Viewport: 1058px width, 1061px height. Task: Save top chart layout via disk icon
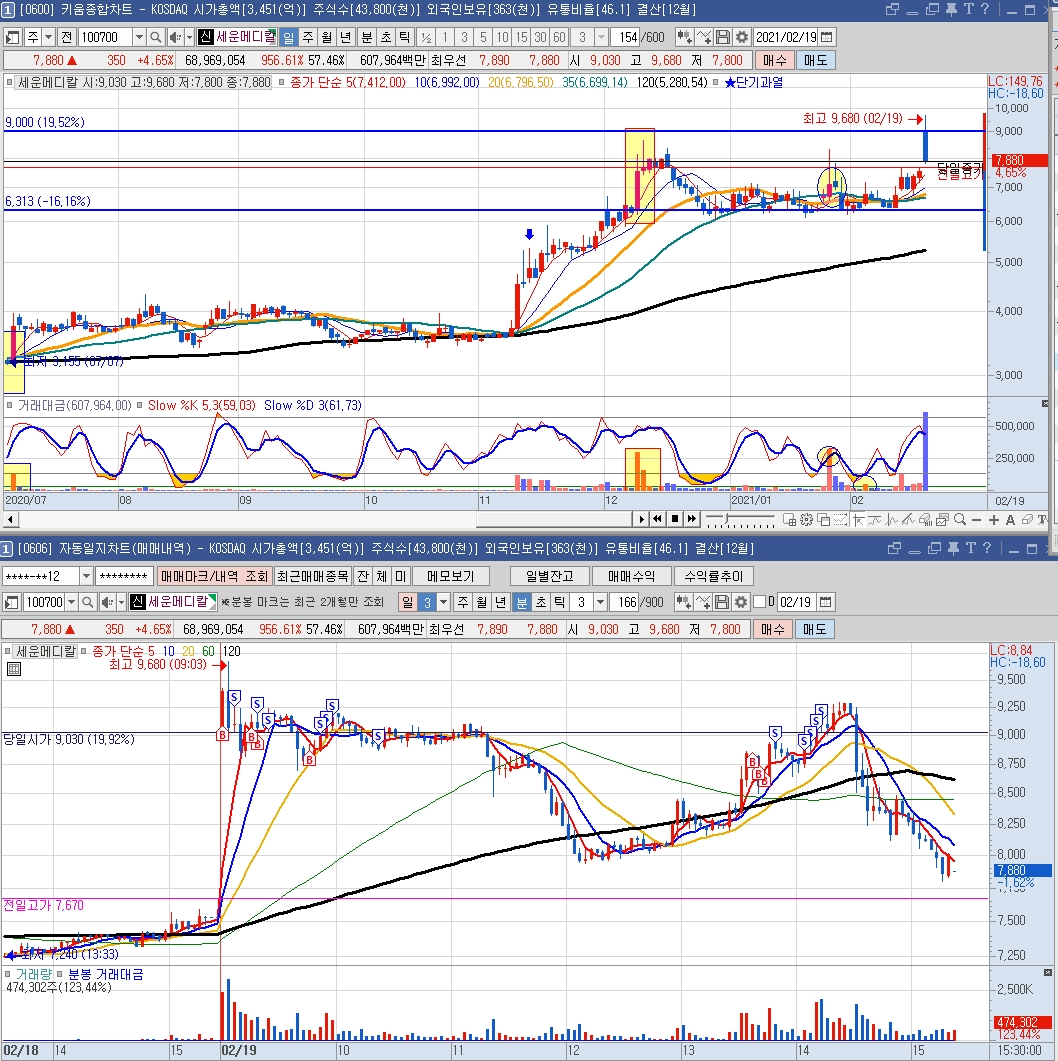(723, 37)
